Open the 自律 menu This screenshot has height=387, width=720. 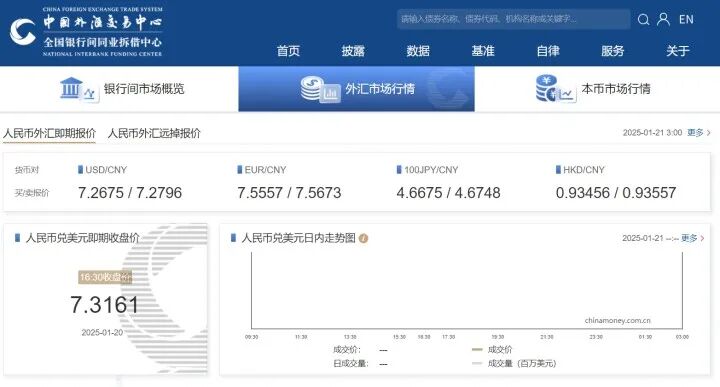click(548, 50)
